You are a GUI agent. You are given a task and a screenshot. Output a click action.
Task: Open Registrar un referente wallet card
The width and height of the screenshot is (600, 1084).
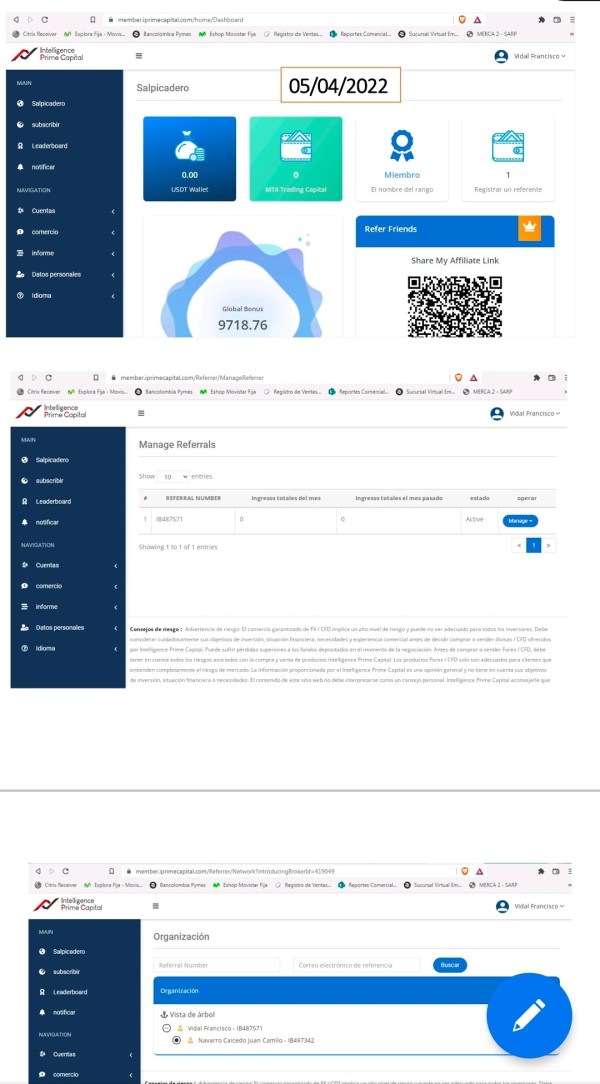[508, 158]
